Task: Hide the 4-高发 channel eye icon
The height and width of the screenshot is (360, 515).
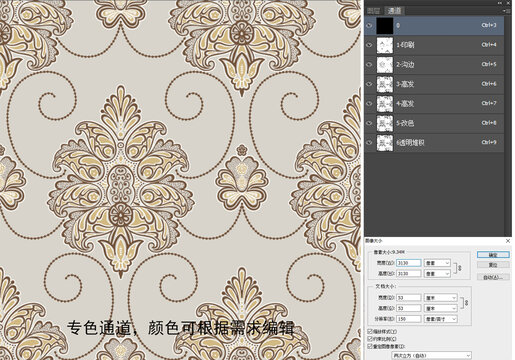Action: tap(369, 104)
